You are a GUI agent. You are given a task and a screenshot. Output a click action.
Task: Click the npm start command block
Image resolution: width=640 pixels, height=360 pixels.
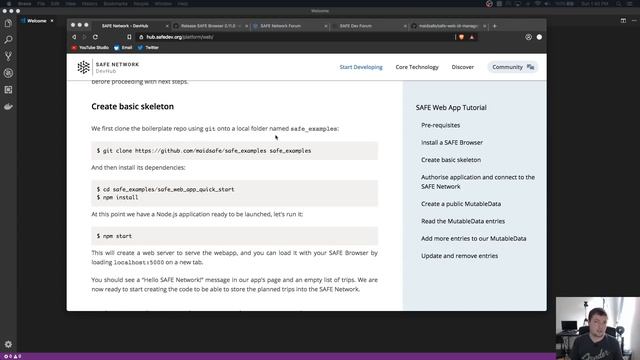tap(235, 236)
